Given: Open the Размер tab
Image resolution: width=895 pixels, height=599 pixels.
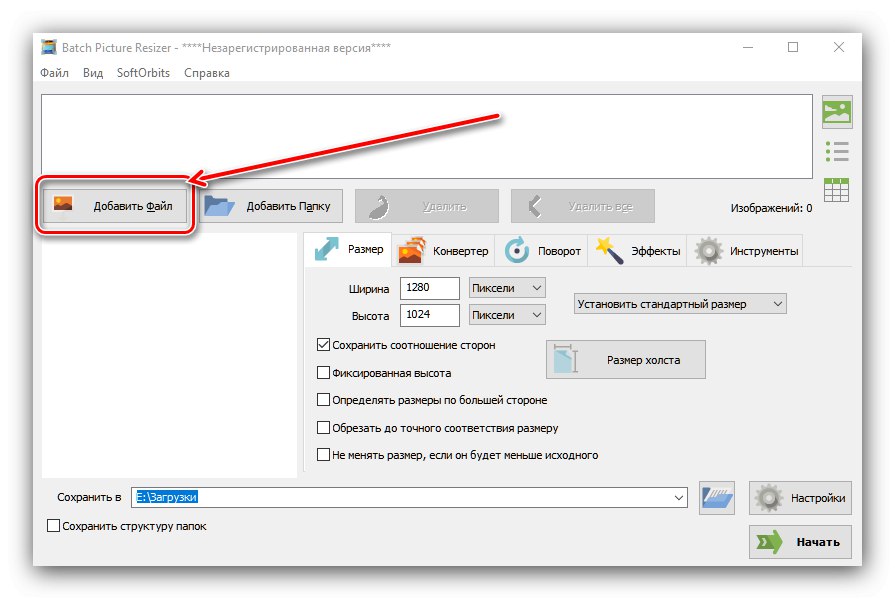Looking at the screenshot, I should point(348,250).
